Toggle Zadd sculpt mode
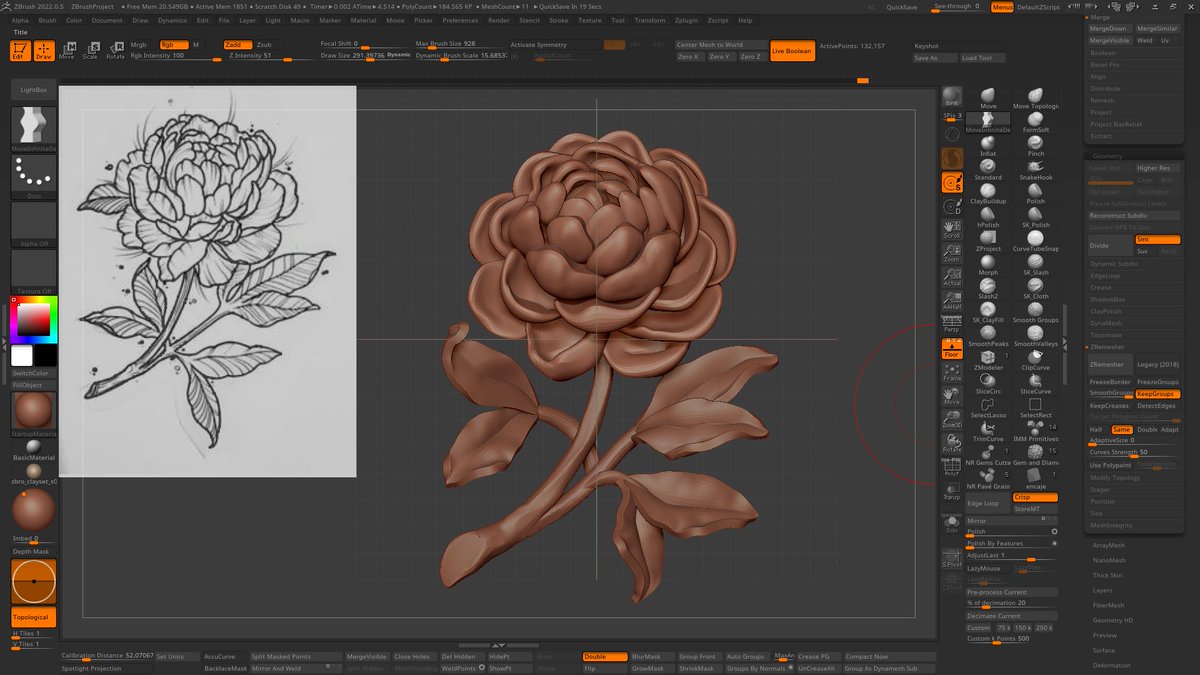 click(236, 45)
